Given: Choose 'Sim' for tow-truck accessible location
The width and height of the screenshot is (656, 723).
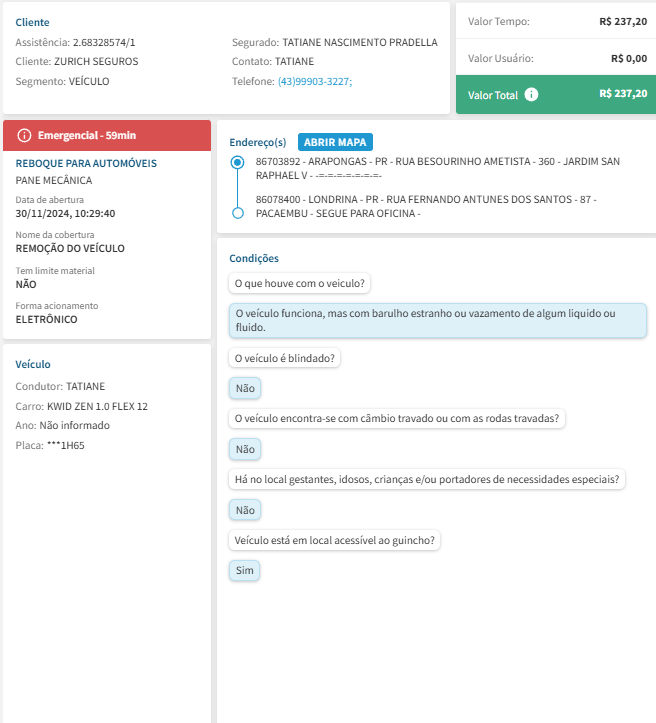Looking at the screenshot, I should point(244,571).
